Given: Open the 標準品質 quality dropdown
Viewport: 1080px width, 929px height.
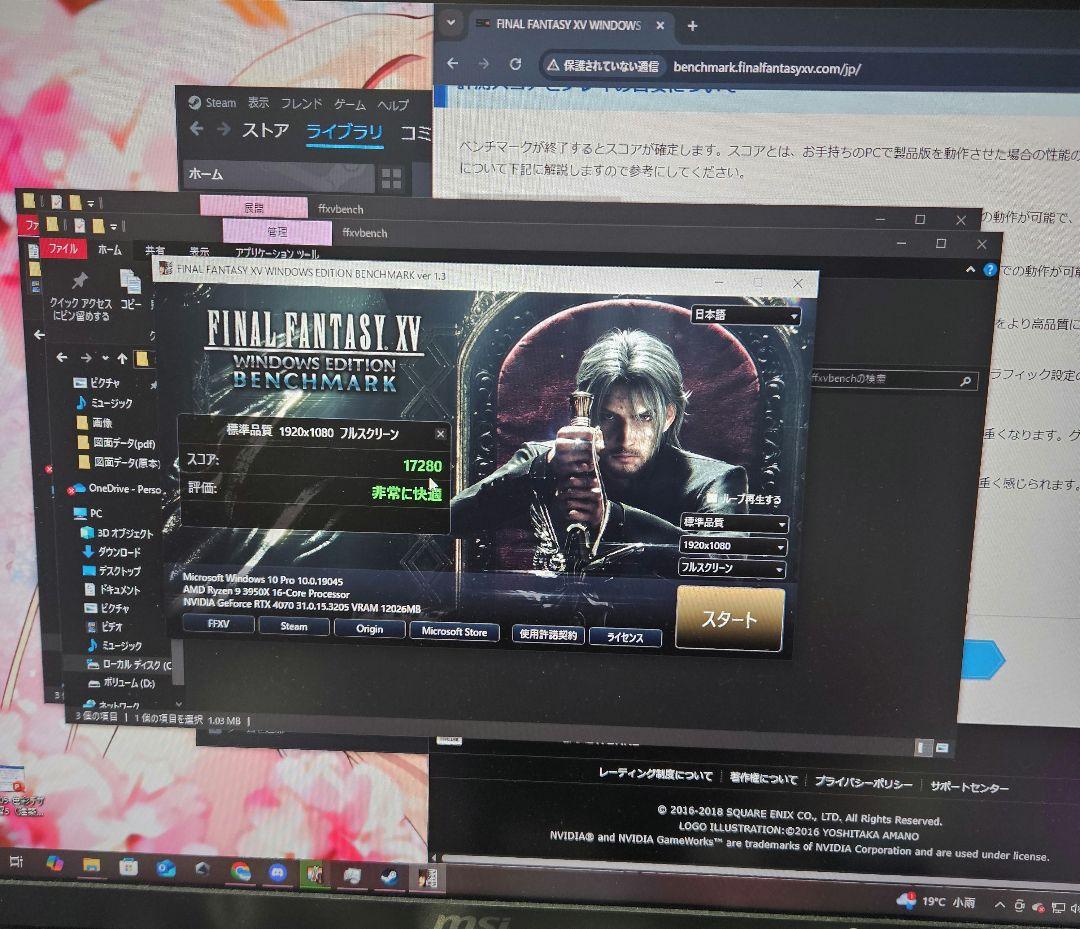Looking at the screenshot, I should pos(733,522).
